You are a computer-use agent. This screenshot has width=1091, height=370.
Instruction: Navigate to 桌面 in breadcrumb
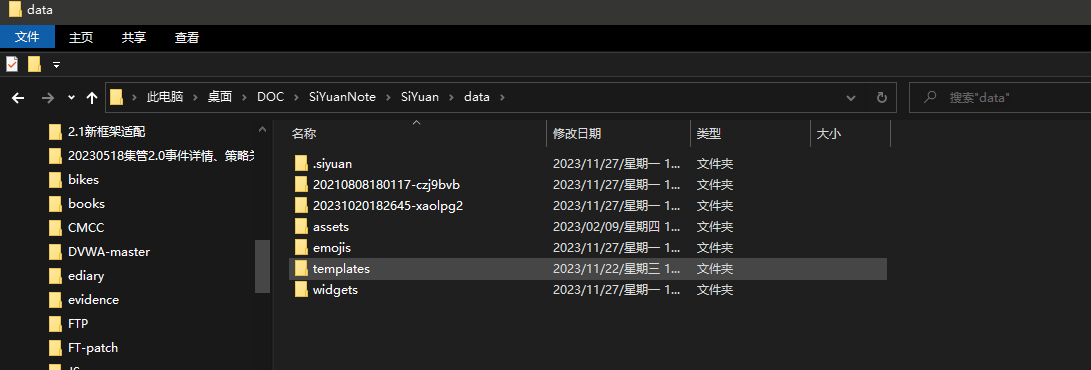coord(219,97)
